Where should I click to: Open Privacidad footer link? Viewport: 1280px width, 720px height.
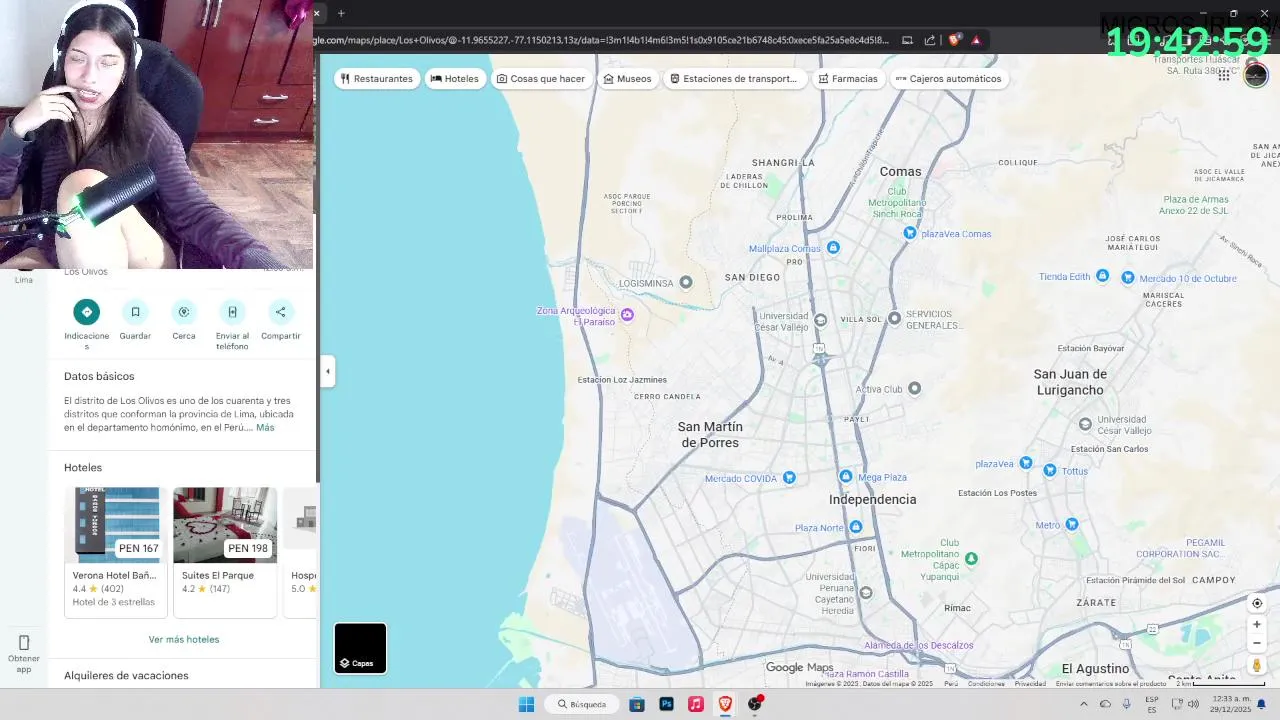click(1030, 684)
